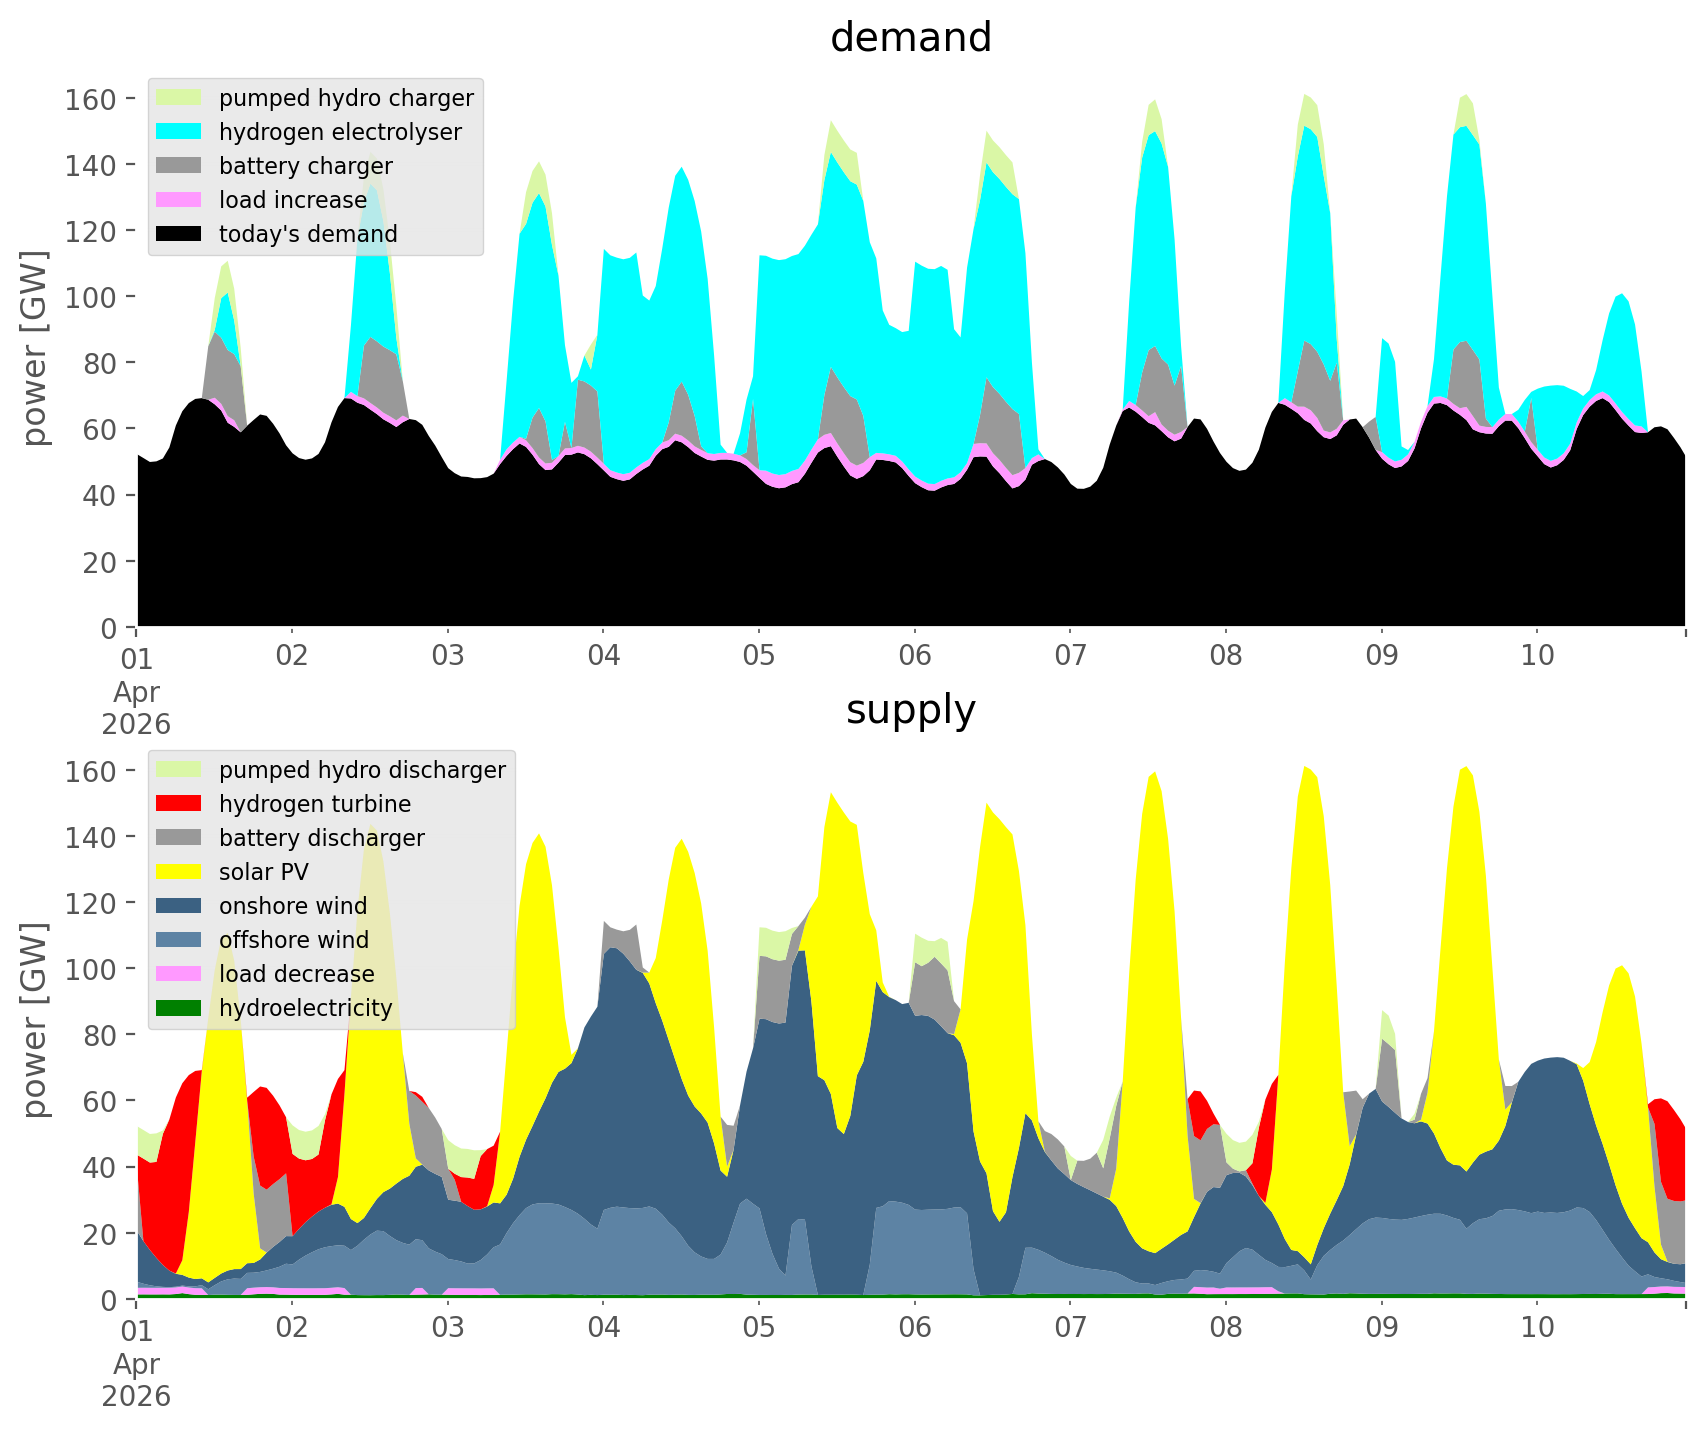Click the 05 date tick on demand chart
This screenshot has height=1431, width=1706.
759,657
